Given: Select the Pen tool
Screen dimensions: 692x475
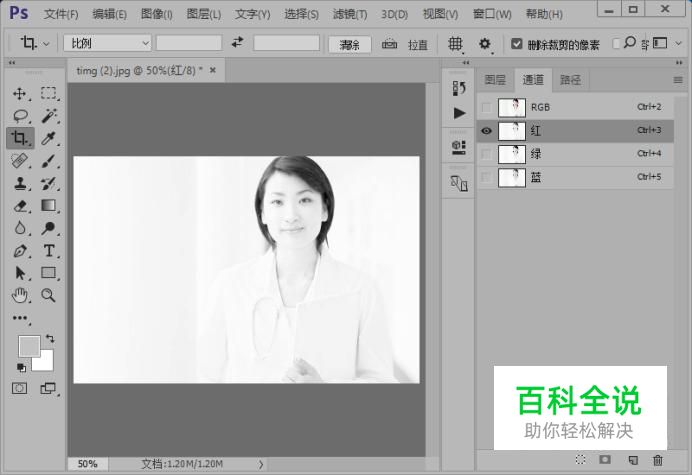Looking at the screenshot, I should point(20,251).
